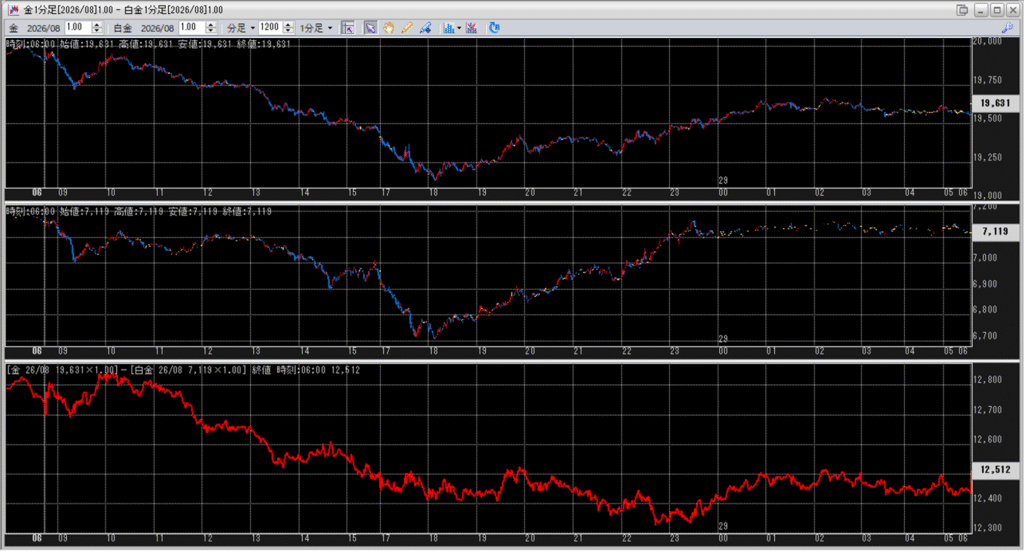Screen dimensions: 1024x551
Task: Click the detach window icon in title bar
Action: [962, 9]
